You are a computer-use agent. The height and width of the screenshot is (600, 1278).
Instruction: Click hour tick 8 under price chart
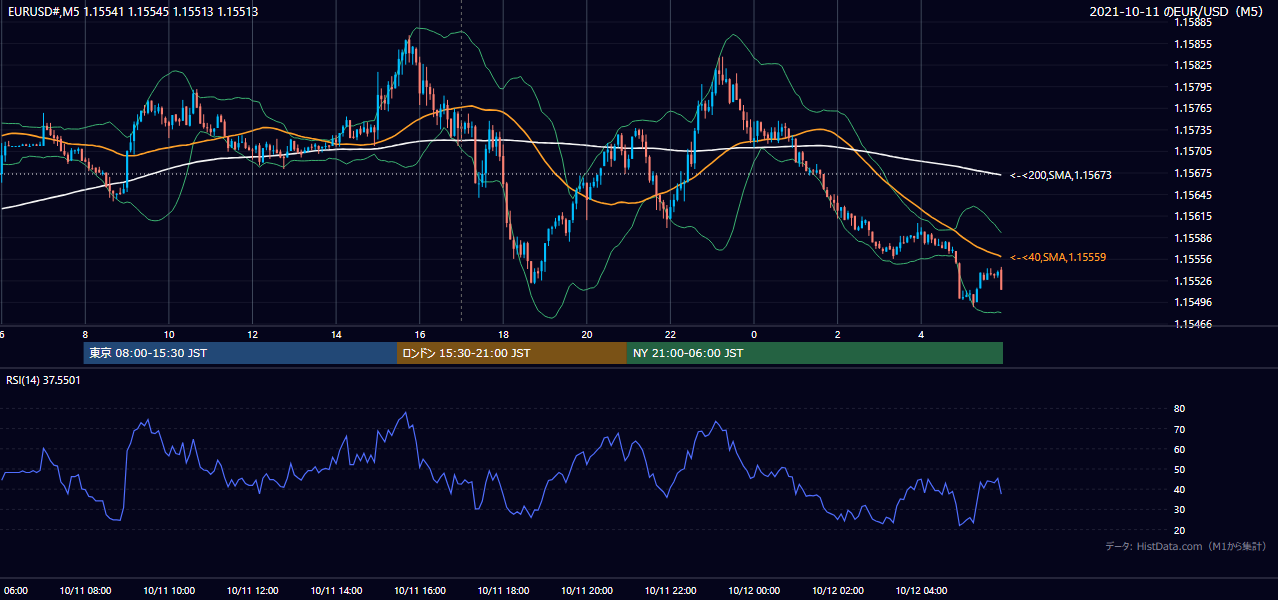(x=85, y=334)
